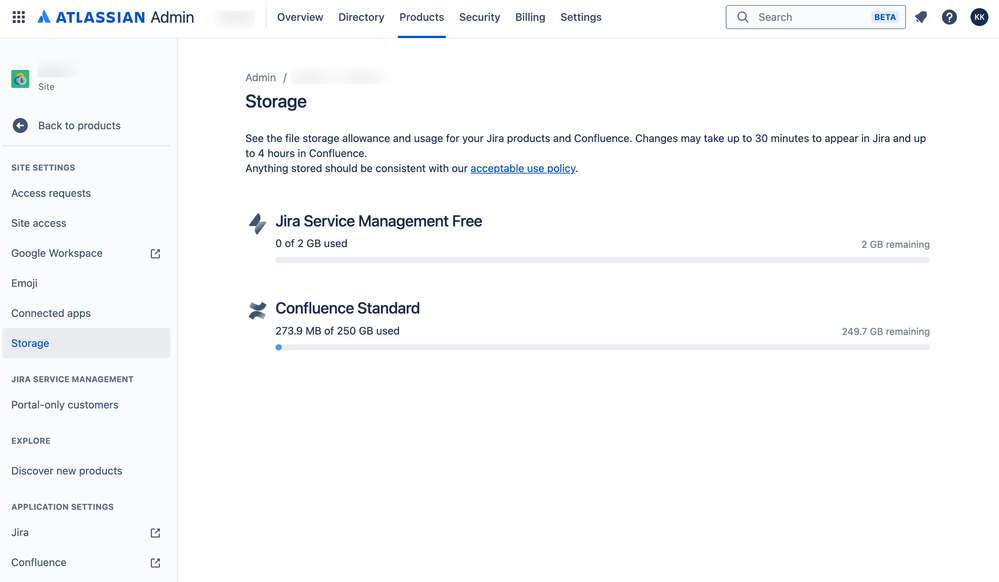Click the Back to products arrow icon
The image size is (999, 582).
[x=20, y=126]
